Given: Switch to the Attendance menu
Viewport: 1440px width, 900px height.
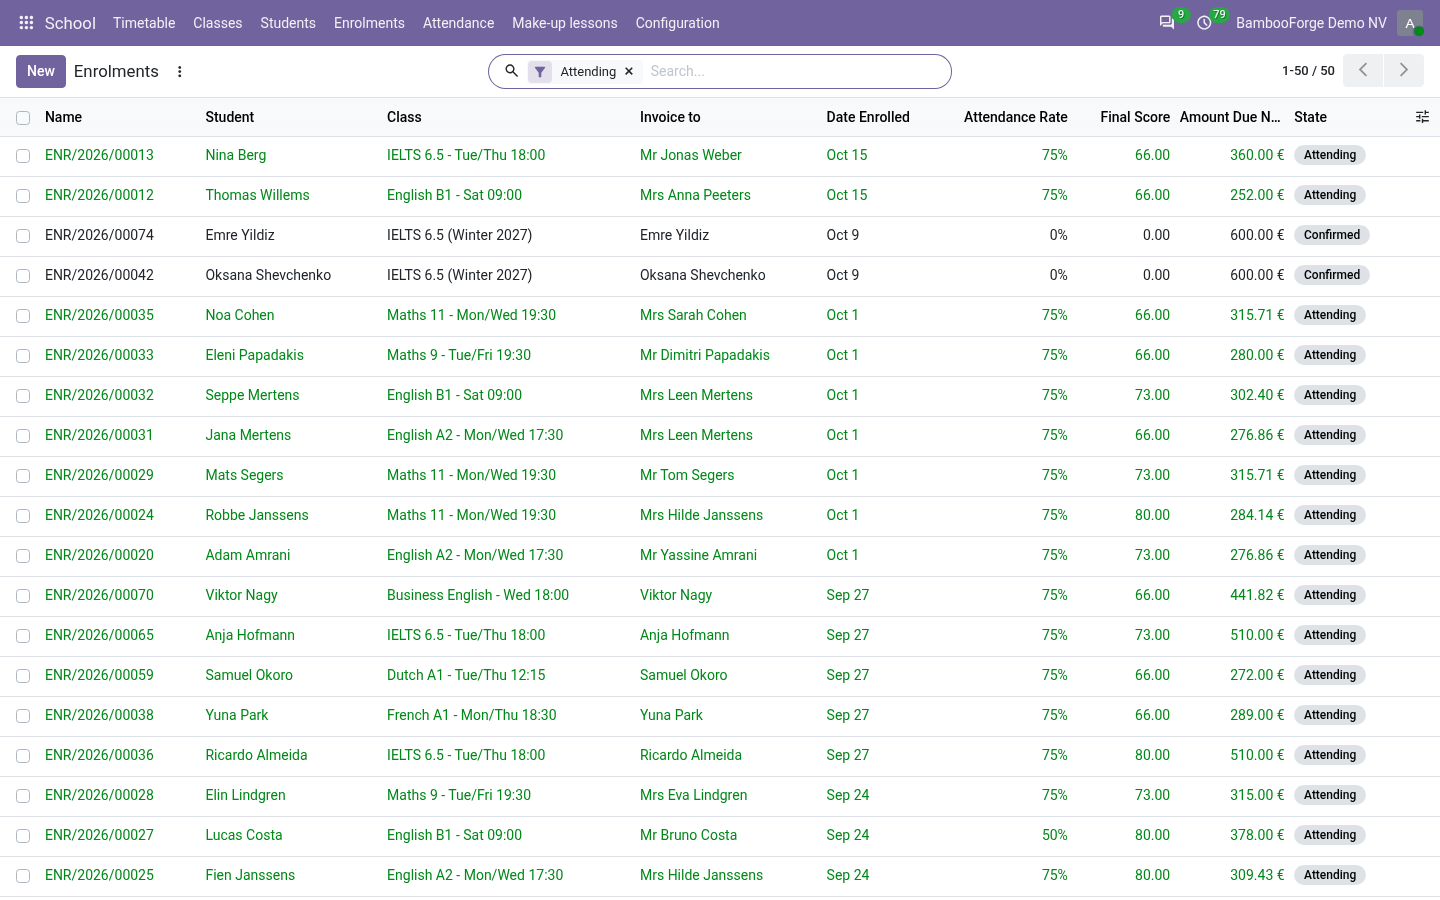Looking at the screenshot, I should click(x=458, y=23).
